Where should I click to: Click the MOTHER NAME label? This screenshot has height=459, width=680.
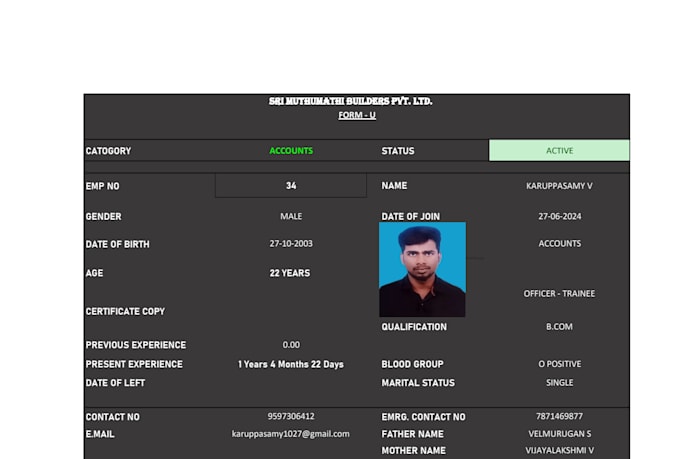coord(413,450)
